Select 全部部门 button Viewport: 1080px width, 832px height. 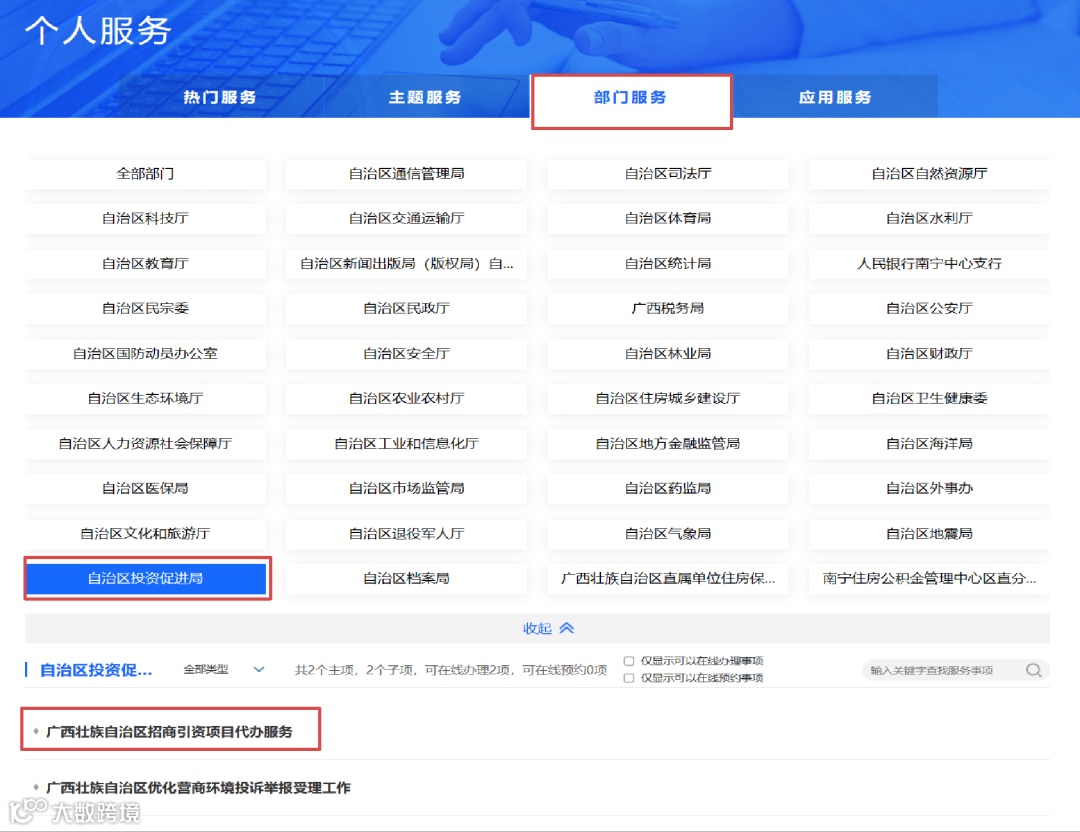[145, 174]
